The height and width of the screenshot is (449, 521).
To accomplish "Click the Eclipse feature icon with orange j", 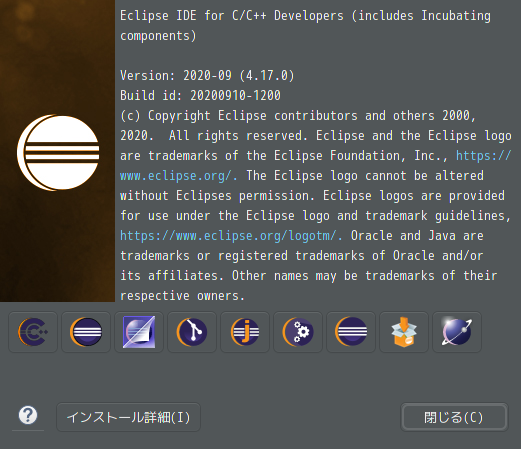I will [x=245, y=332].
